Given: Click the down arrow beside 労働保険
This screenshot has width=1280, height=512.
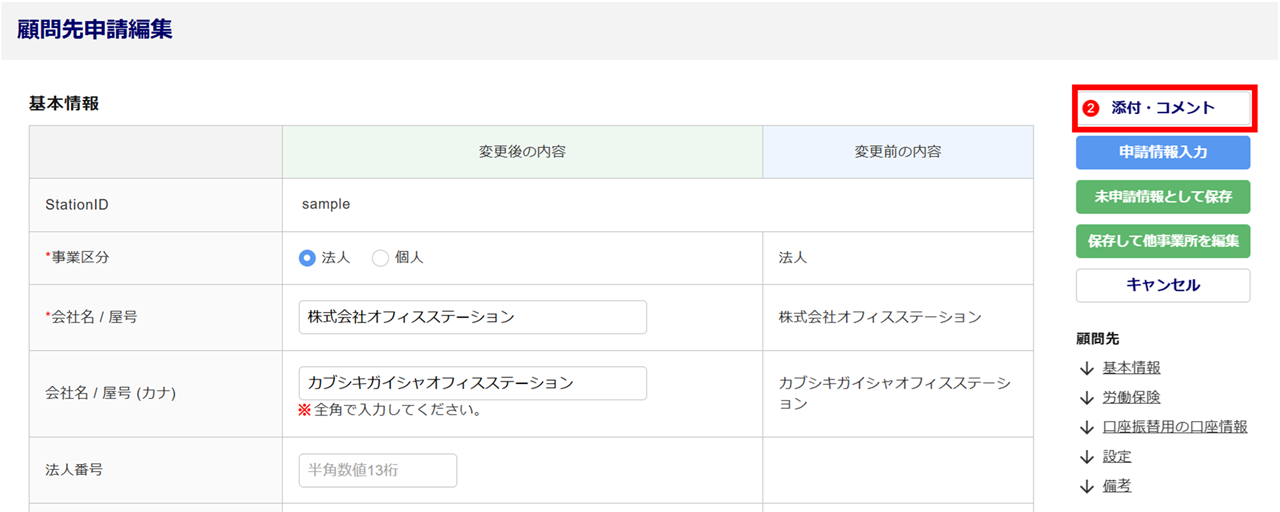Looking at the screenshot, I should pyautogui.click(x=1087, y=398).
